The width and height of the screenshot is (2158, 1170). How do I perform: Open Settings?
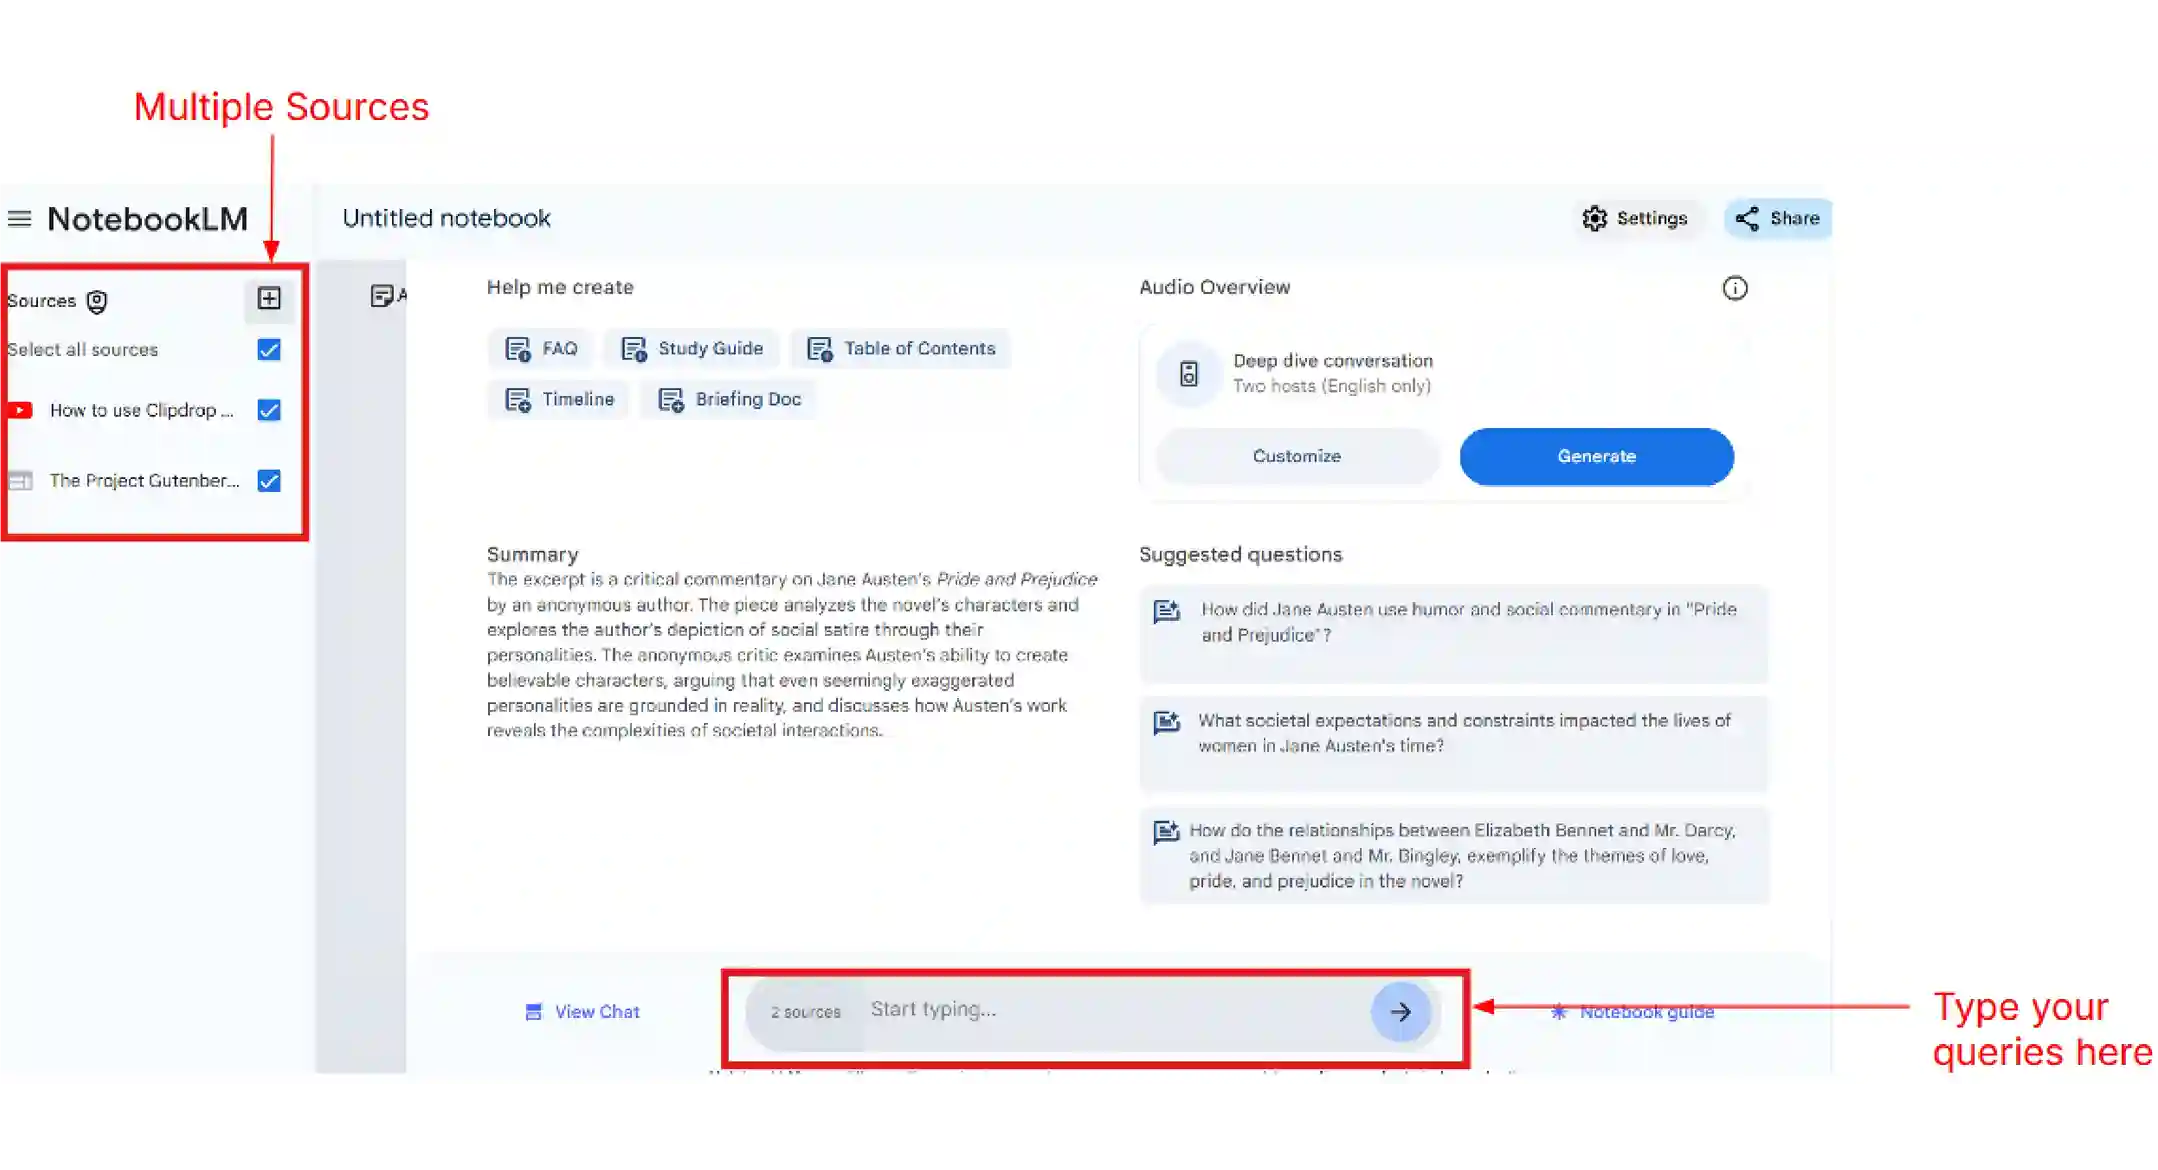pos(1635,219)
